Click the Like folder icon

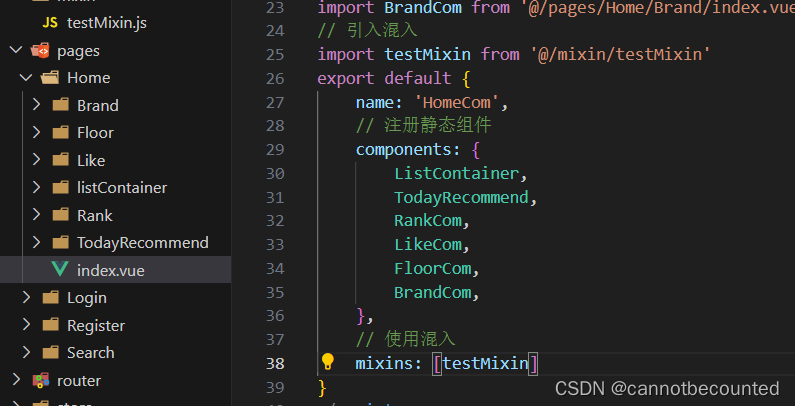click(x=60, y=160)
